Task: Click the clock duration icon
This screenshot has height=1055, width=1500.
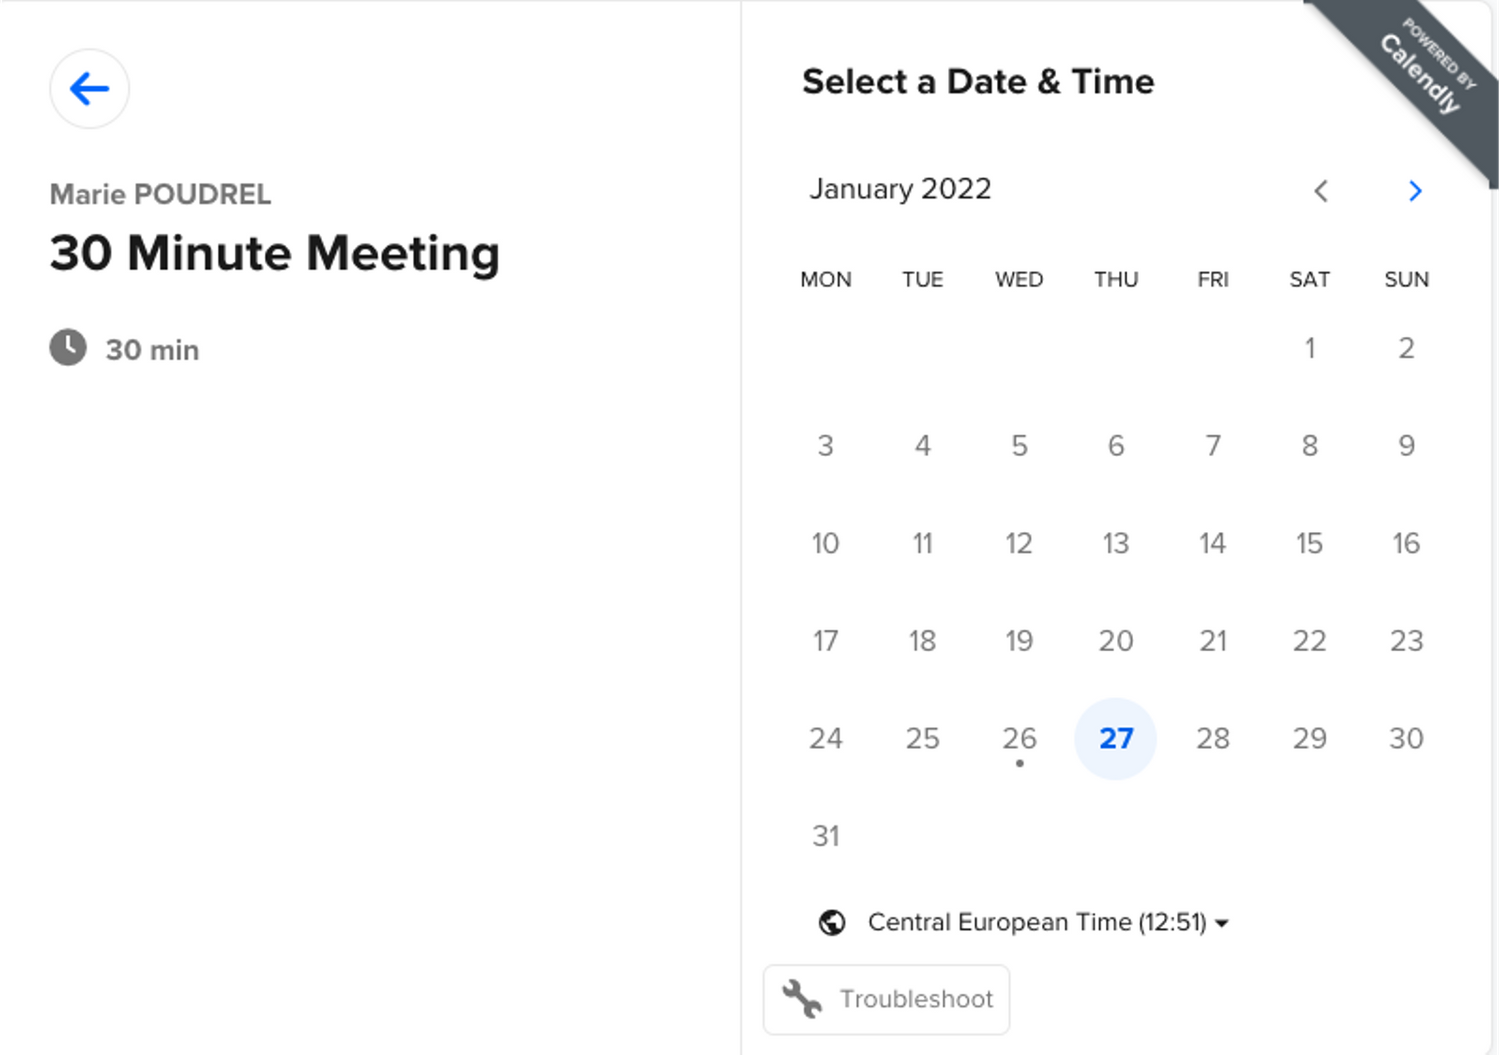Action: tap(68, 348)
